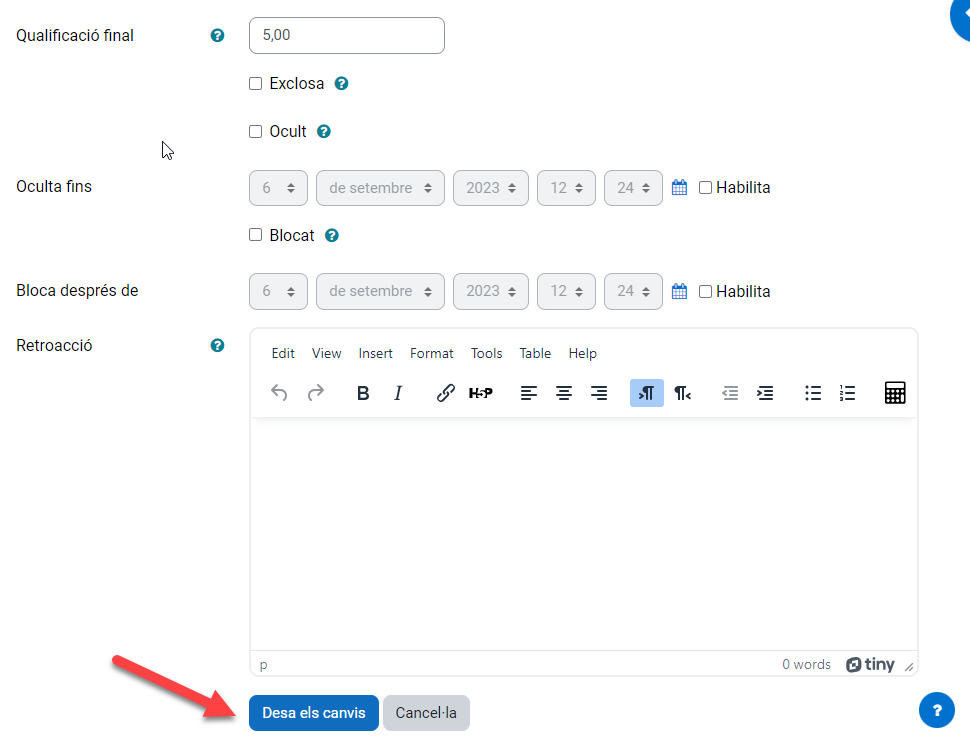Insert a numbered list
Image resolution: width=970 pixels, height=744 pixels.
(x=848, y=393)
